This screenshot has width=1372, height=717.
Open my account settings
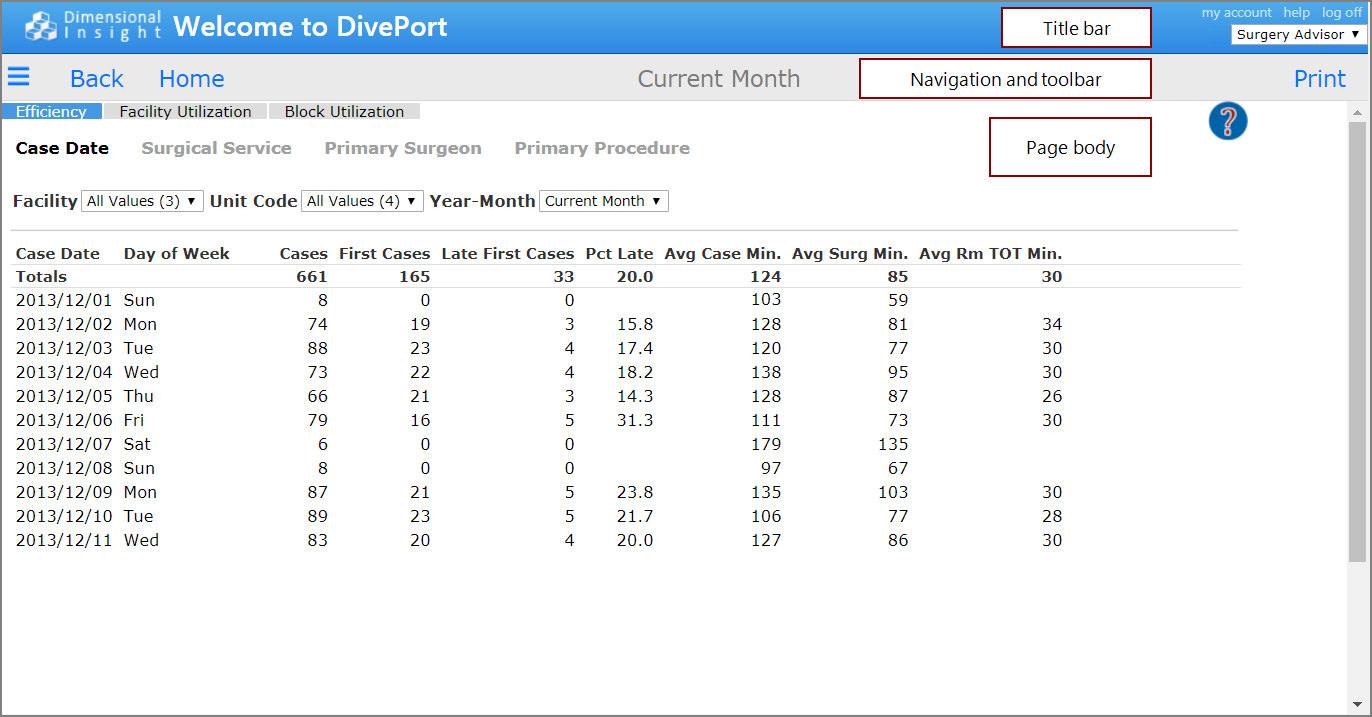pos(1236,12)
